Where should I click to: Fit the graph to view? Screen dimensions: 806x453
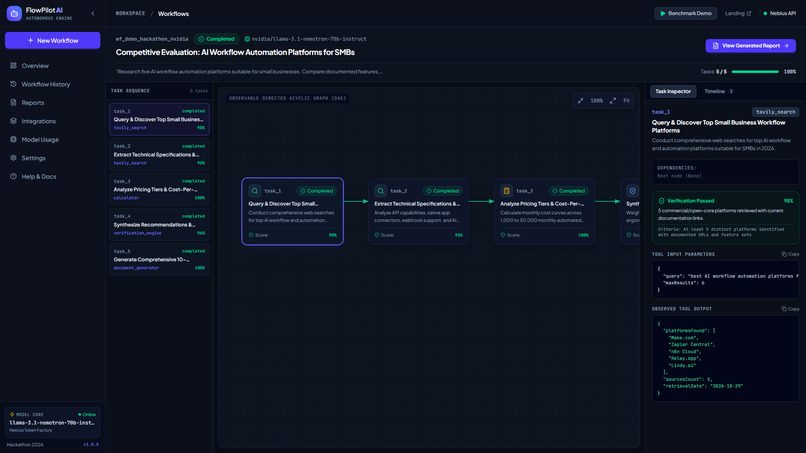[626, 101]
